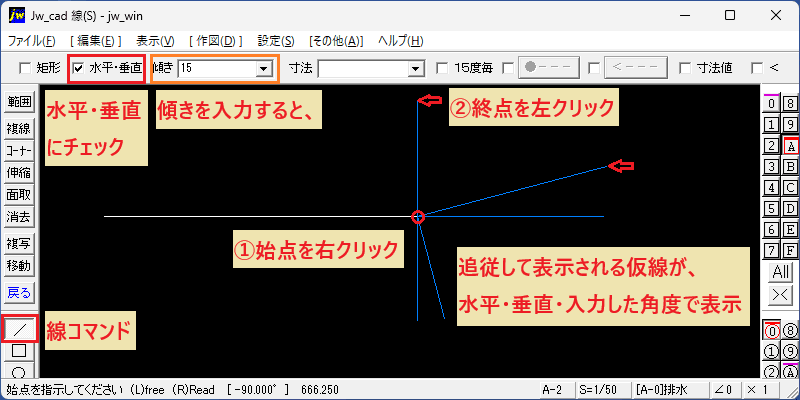The image size is (800, 400).
Task: Select layer group button 6
Action: (771, 230)
